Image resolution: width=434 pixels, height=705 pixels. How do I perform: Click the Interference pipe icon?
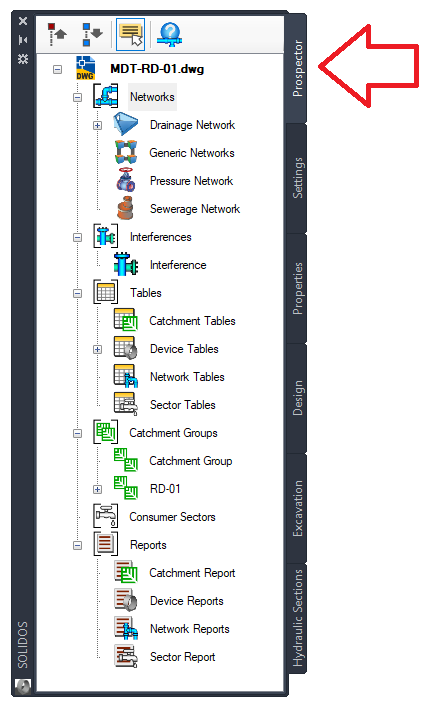click(125, 264)
